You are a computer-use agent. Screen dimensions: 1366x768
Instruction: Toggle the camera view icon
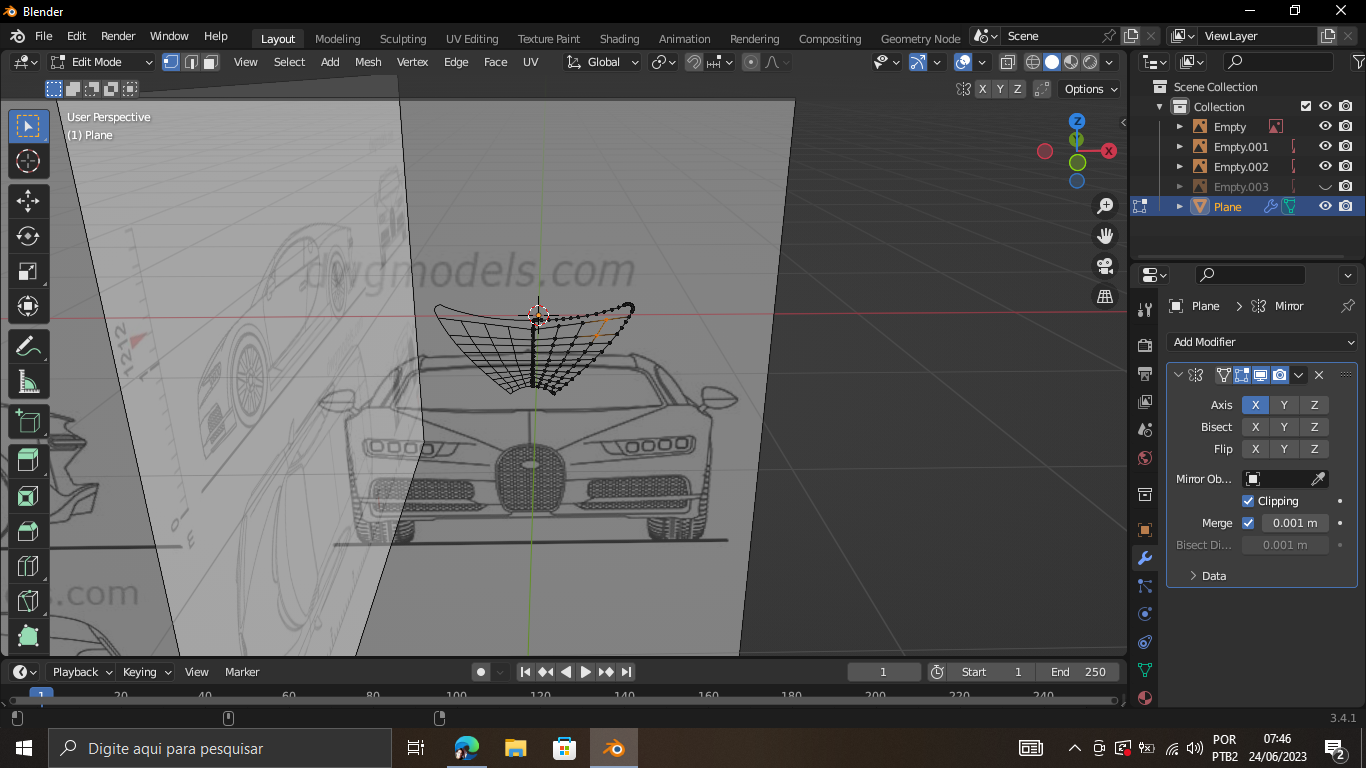(x=1105, y=266)
